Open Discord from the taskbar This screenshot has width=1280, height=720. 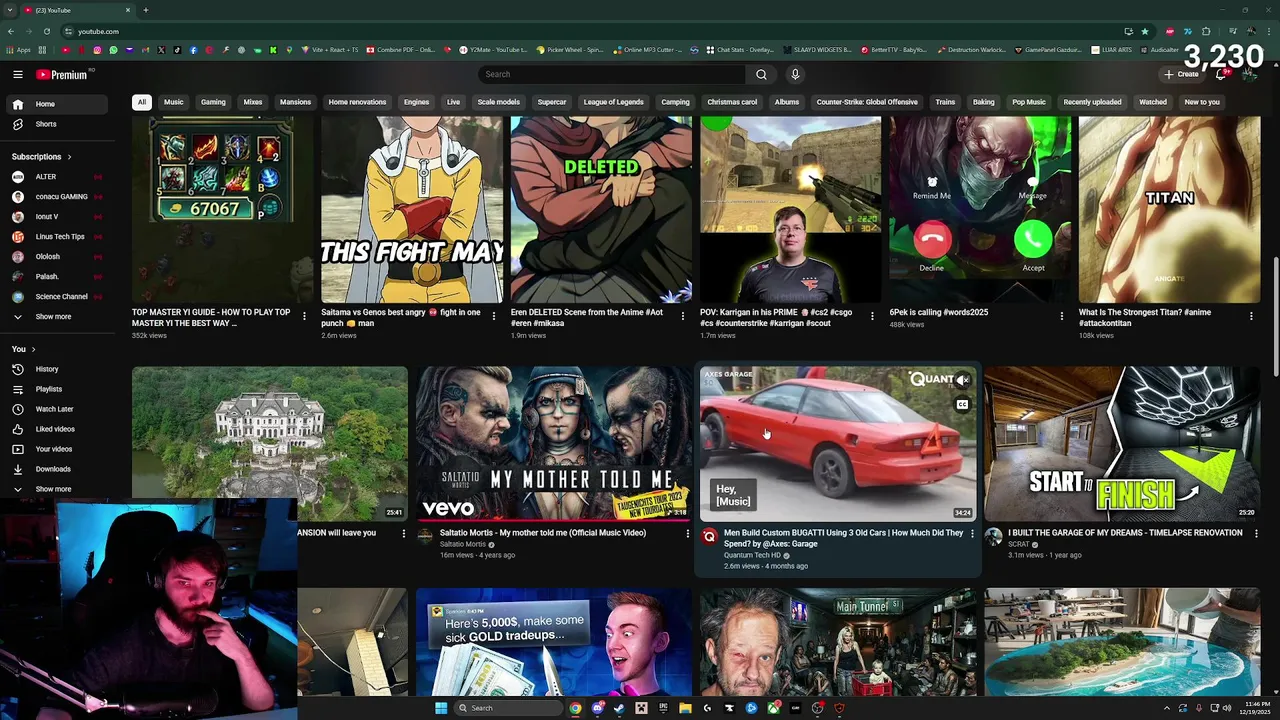597,708
